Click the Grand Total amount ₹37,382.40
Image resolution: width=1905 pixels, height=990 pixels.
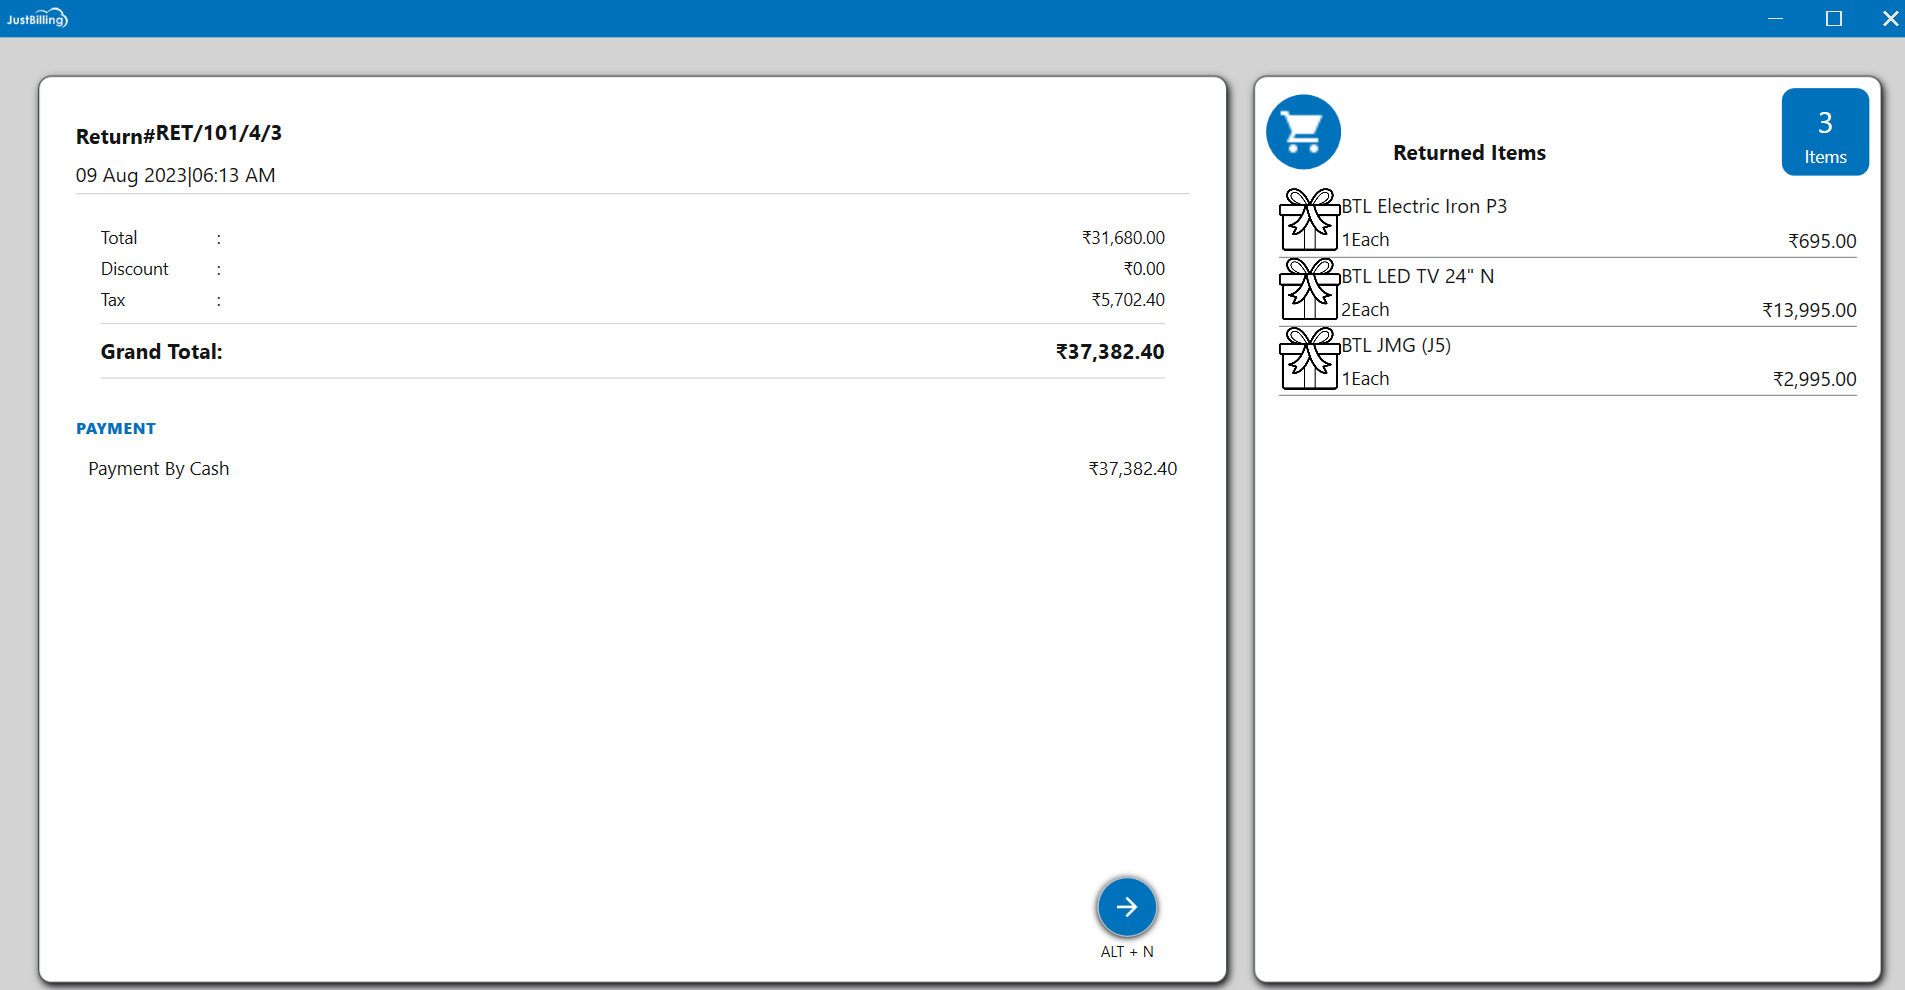(1110, 352)
